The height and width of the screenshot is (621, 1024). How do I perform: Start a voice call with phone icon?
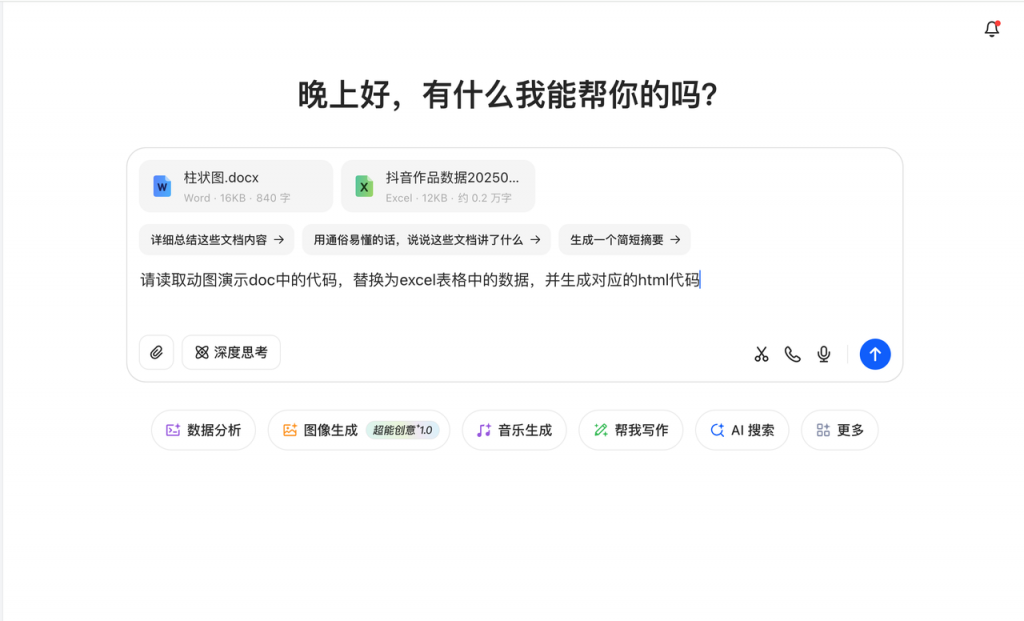[x=793, y=354]
